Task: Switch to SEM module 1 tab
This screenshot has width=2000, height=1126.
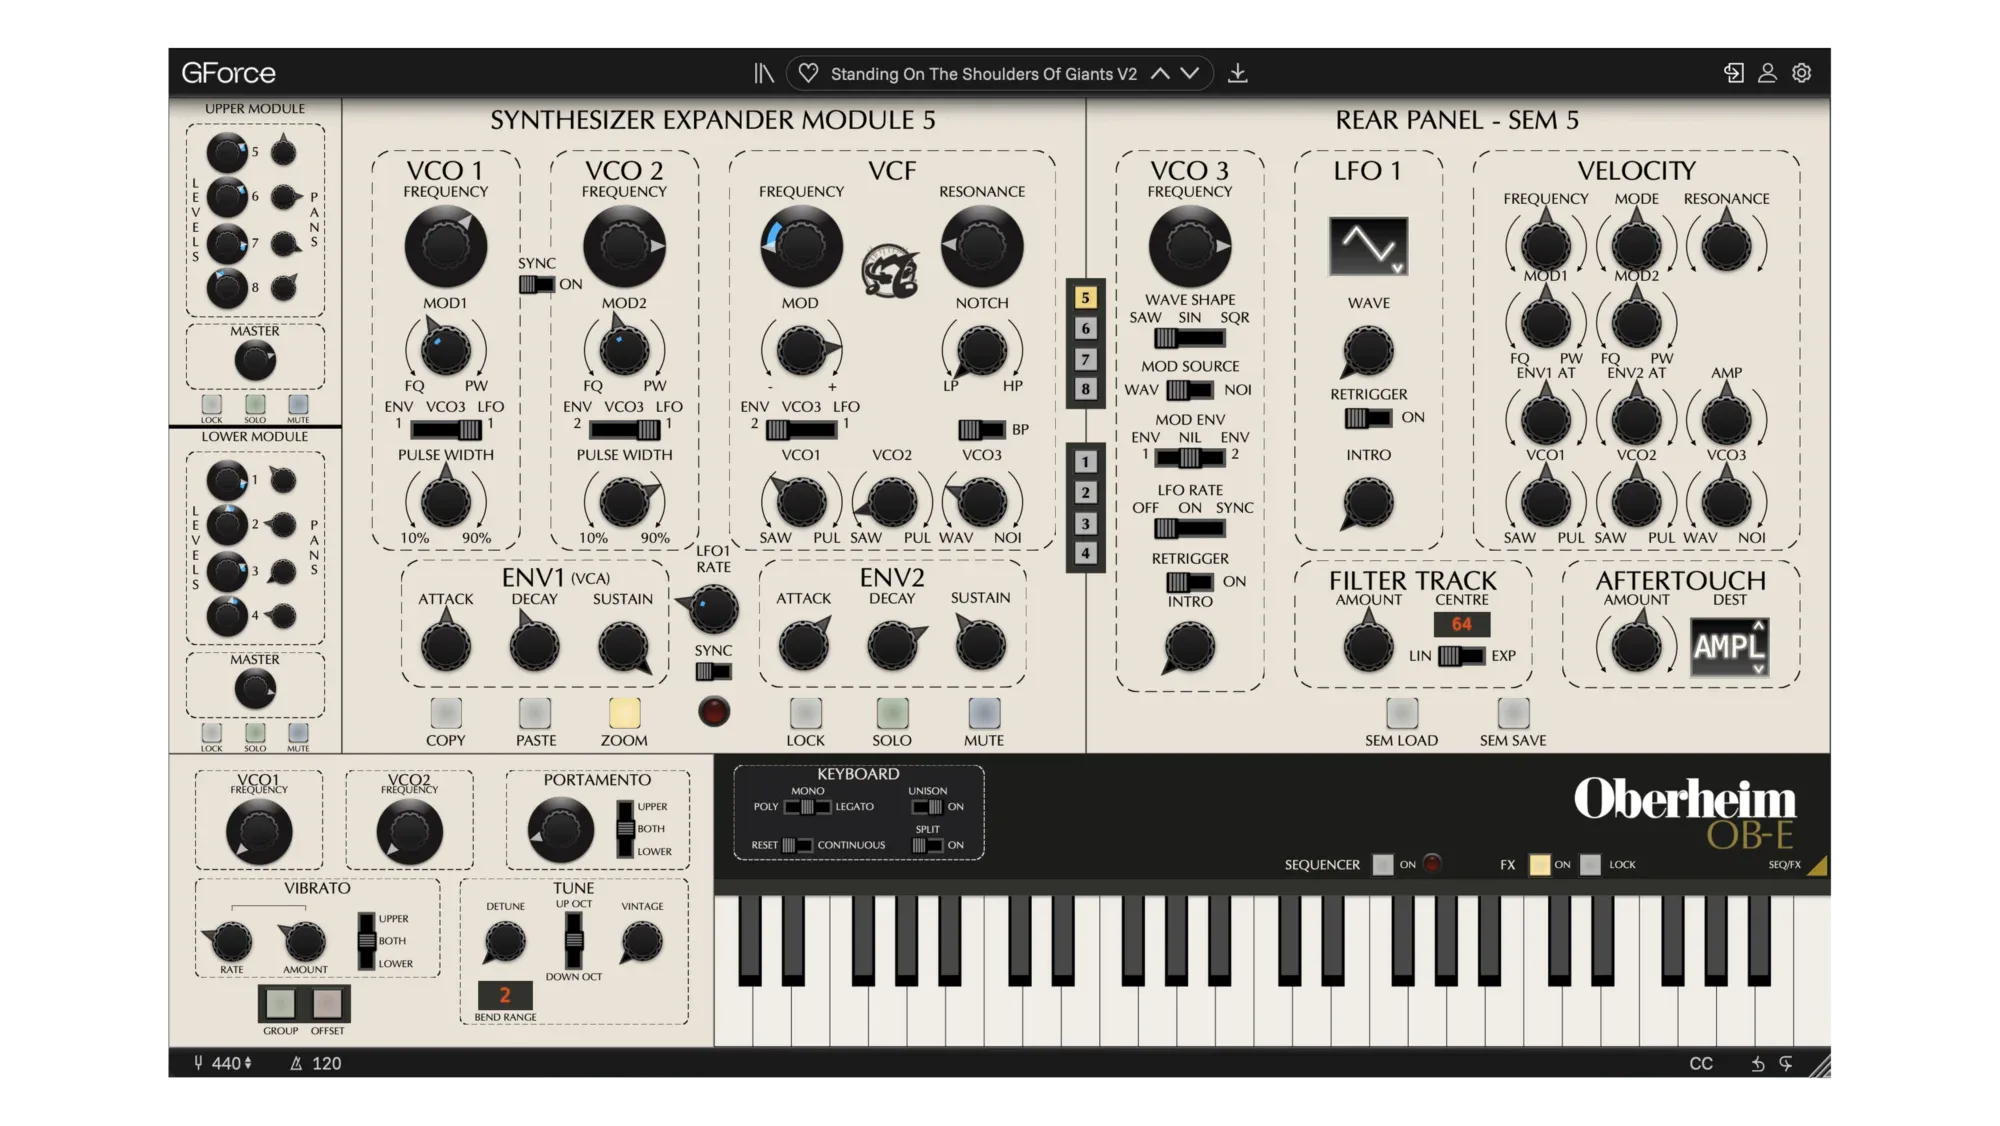Action: 1085,462
